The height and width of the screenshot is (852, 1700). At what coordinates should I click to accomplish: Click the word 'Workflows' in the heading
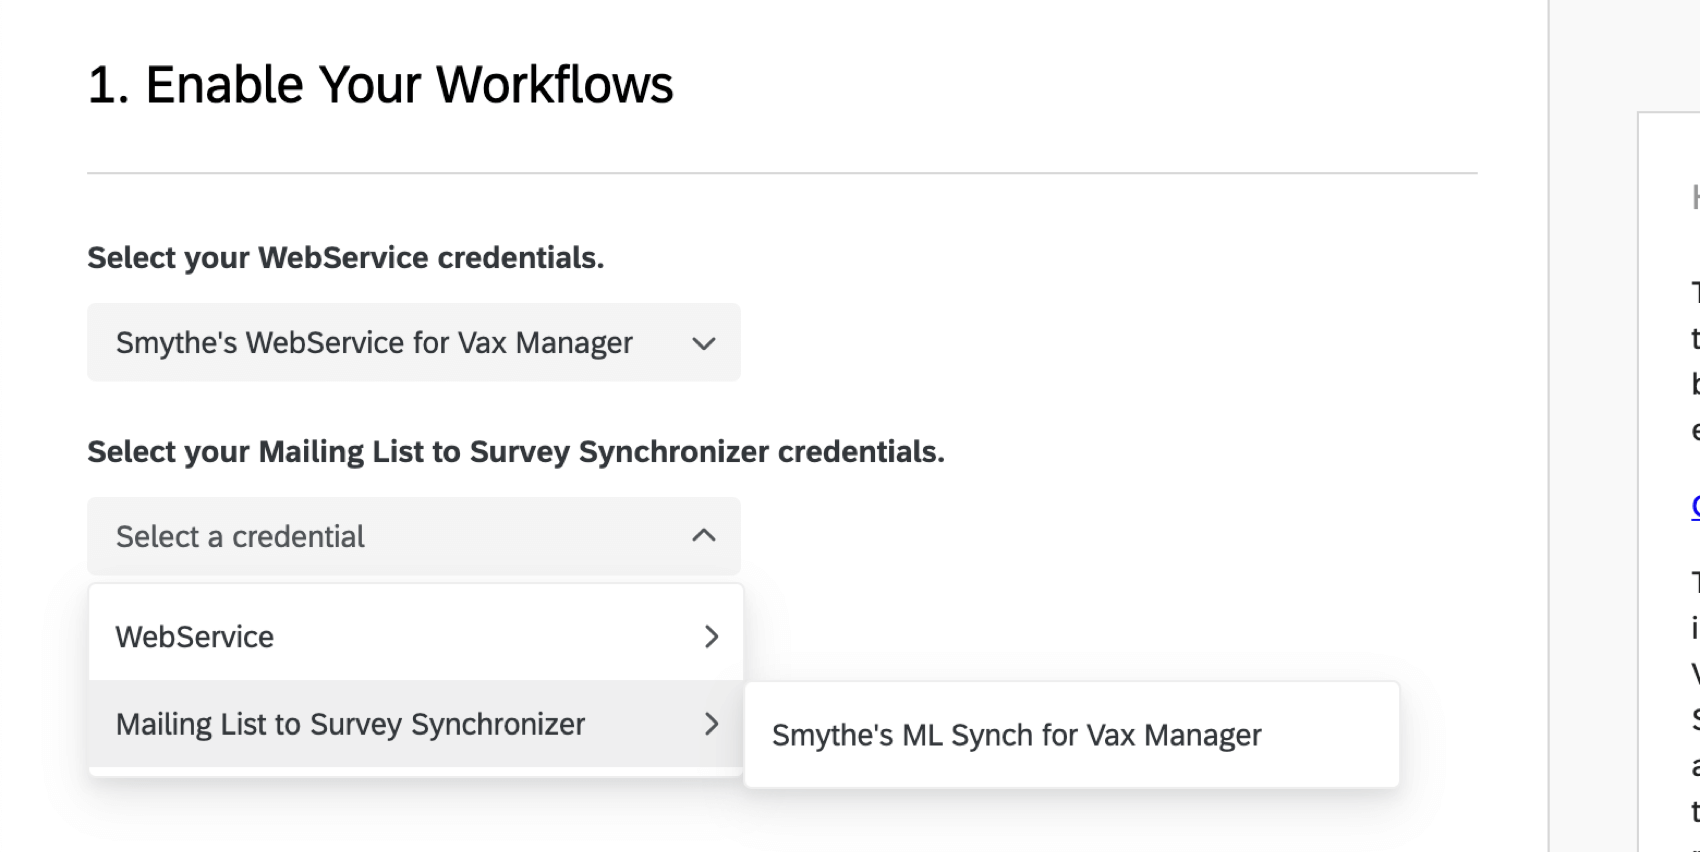pyautogui.click(x=554, y=85)
